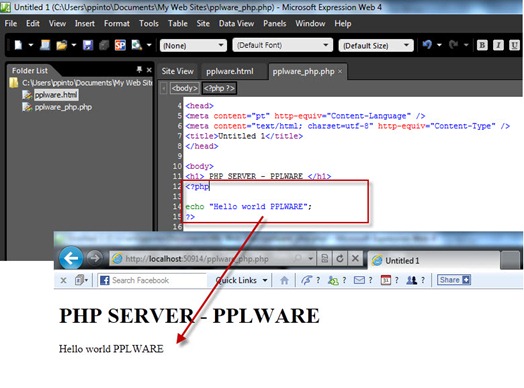Open the Help menu

[343, 23]
